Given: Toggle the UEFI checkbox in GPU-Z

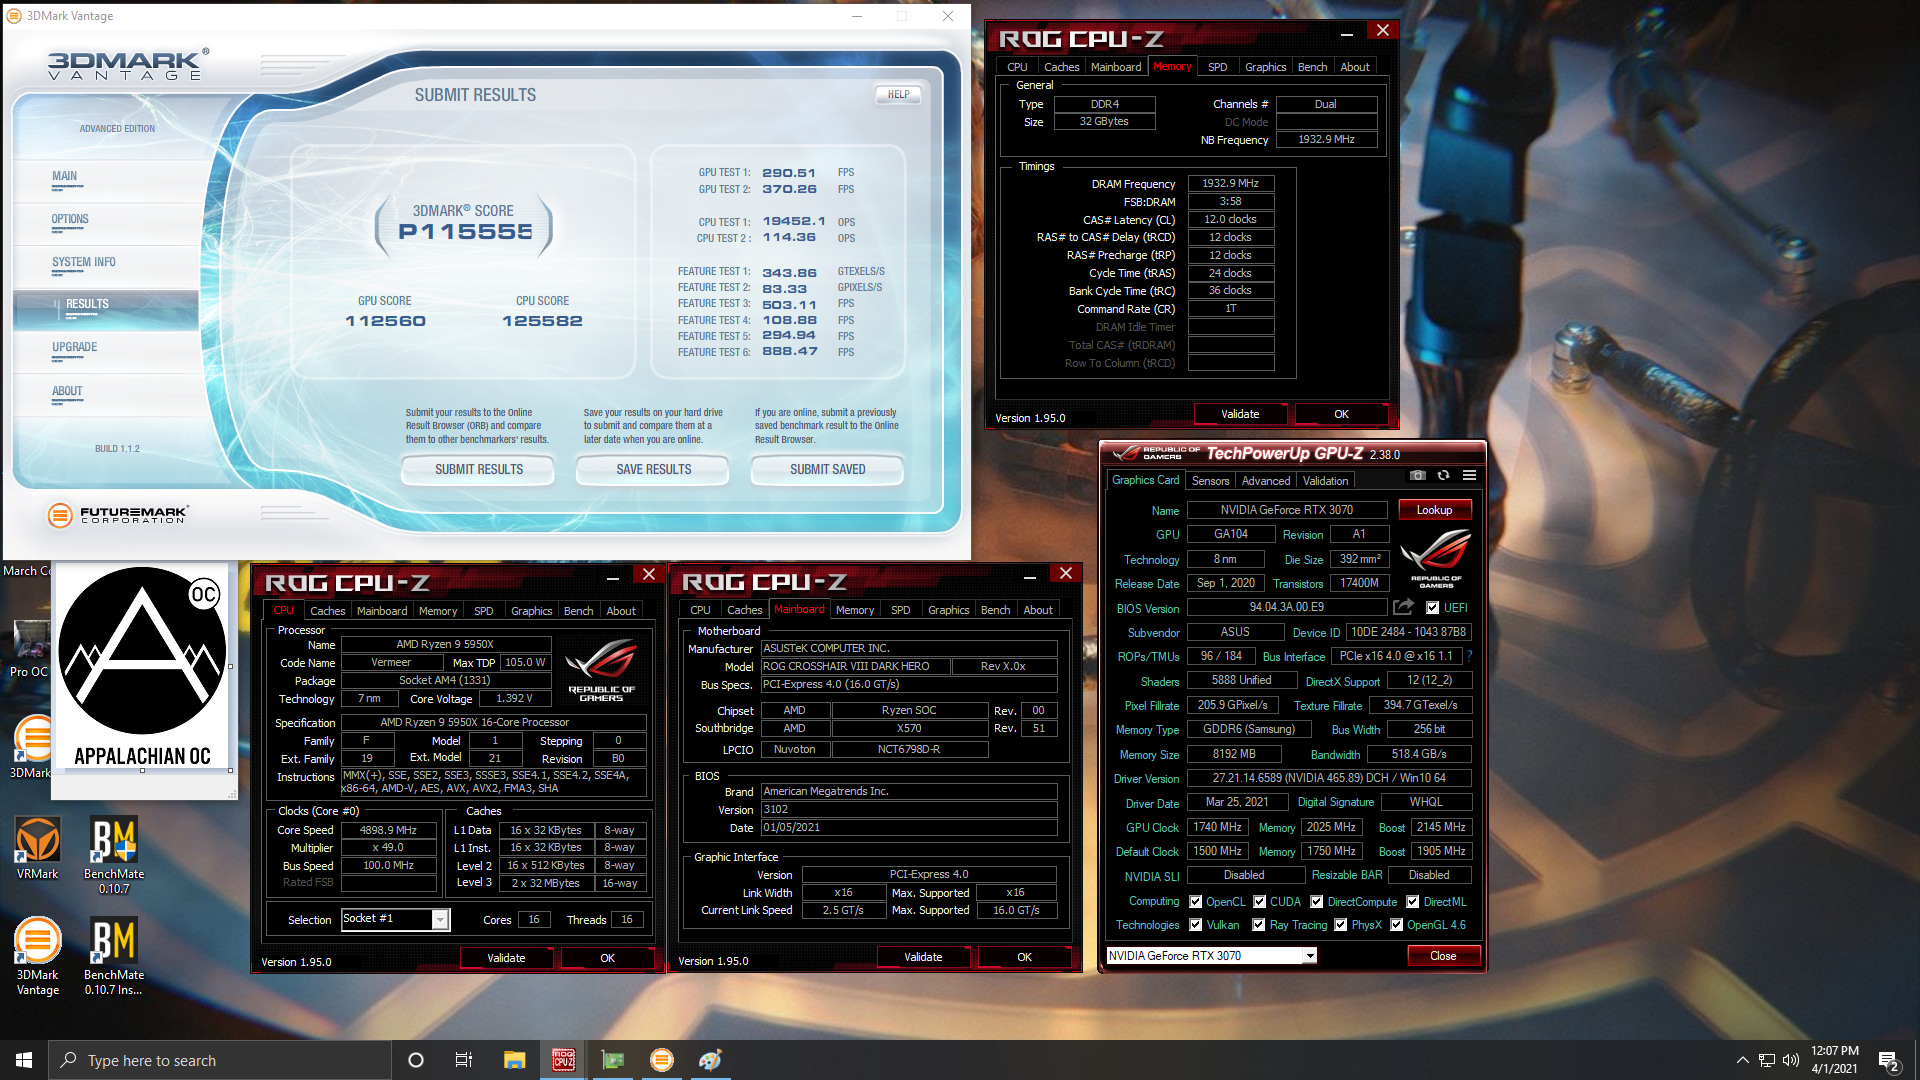Looking at the screenshot, I should tap(1432, 607).
